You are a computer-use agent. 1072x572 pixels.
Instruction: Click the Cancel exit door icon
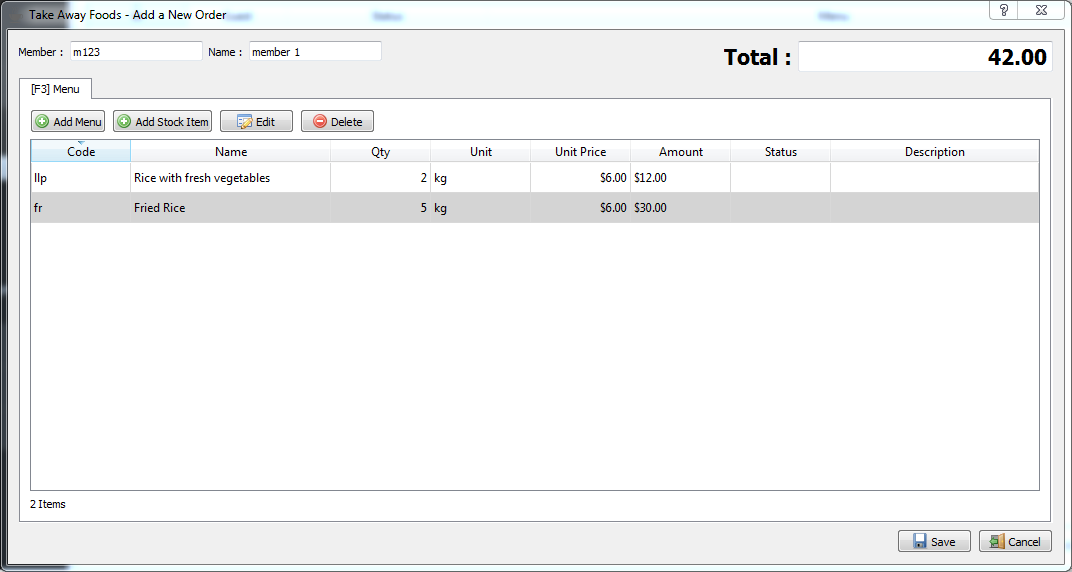tap(995, 541)
